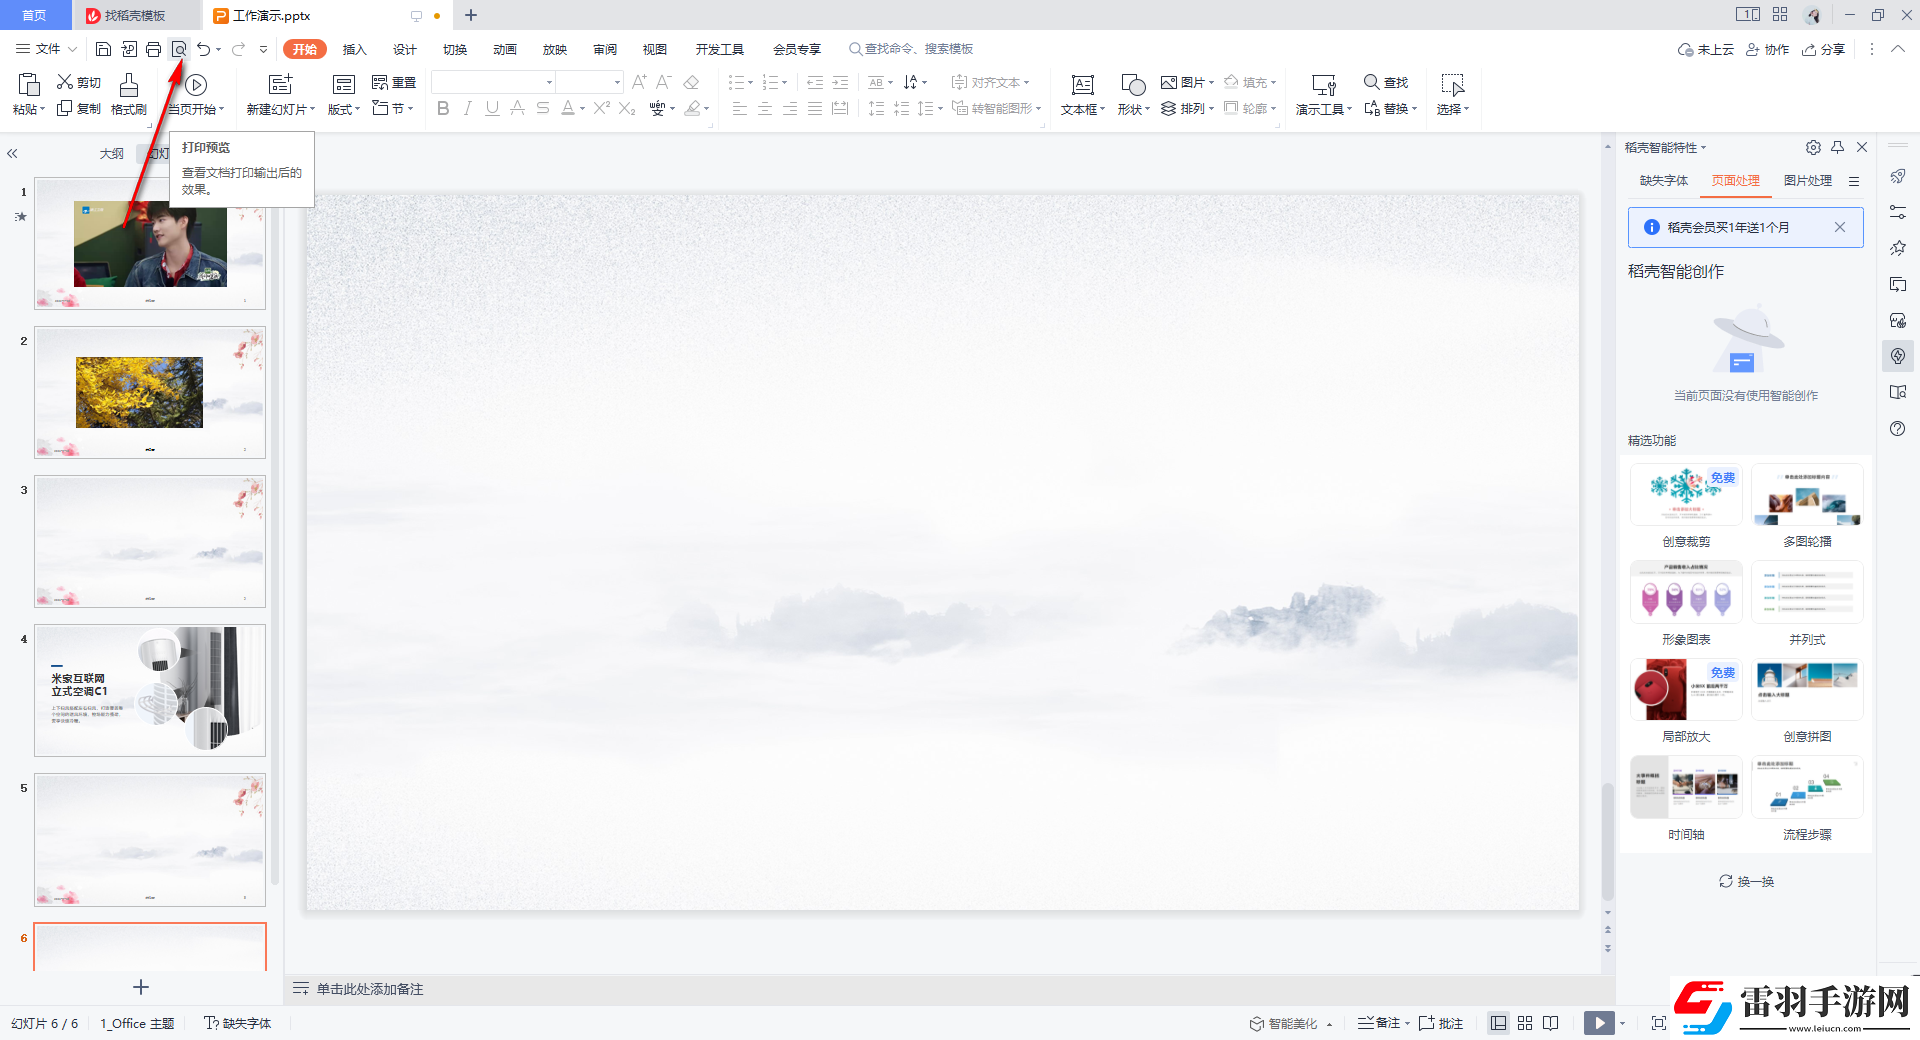This screenshot has height=1040, width=1920.
Task: Switch to slide sorter grid view
Action: click(1525, 1023)
